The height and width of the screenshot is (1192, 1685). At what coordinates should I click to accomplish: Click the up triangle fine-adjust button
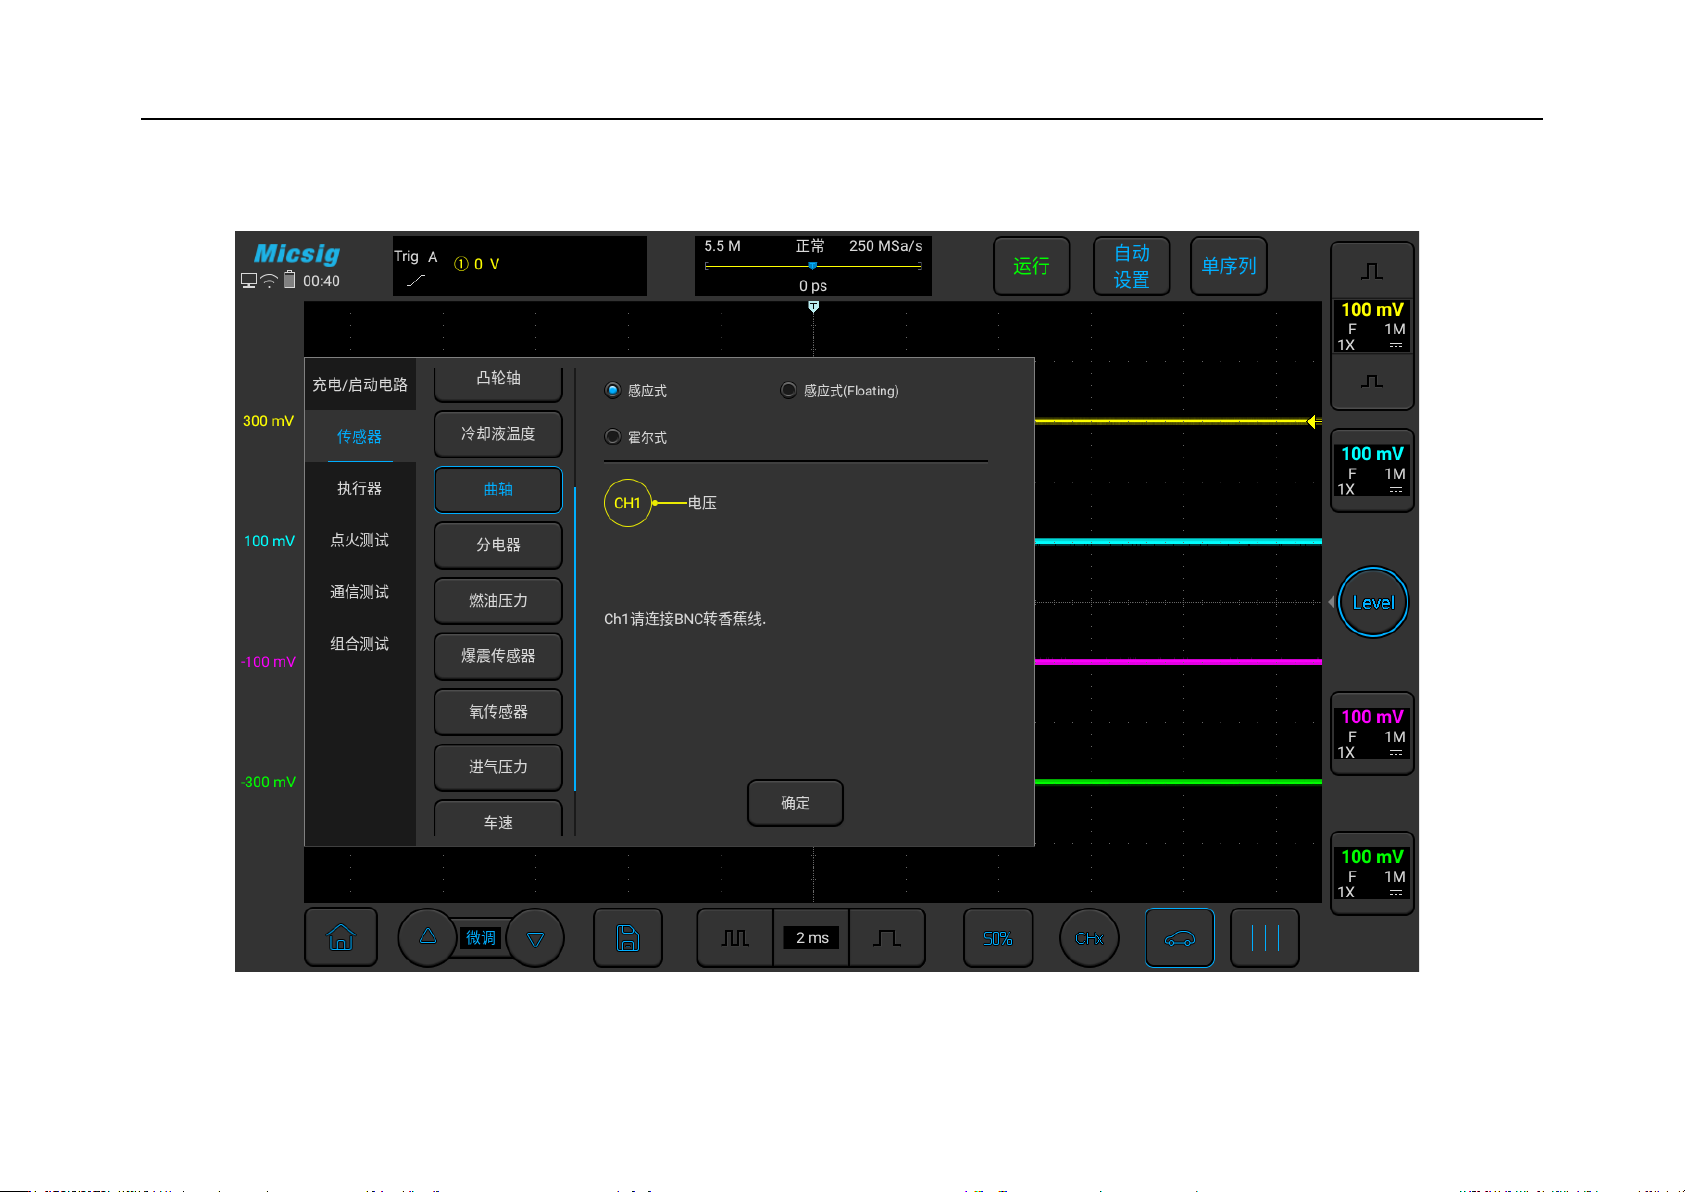click(428, 937)
